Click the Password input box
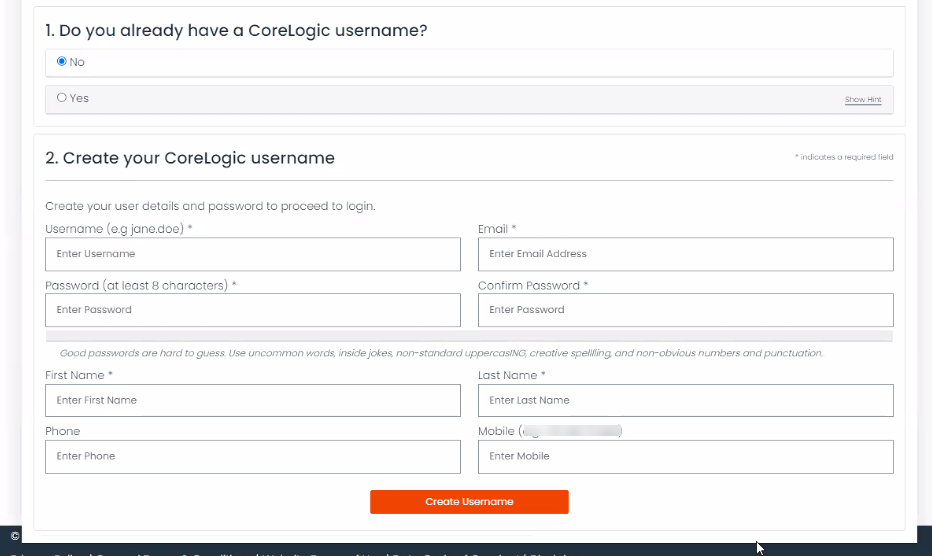Viewport: 932px width, 556px height. click(253, 310)
